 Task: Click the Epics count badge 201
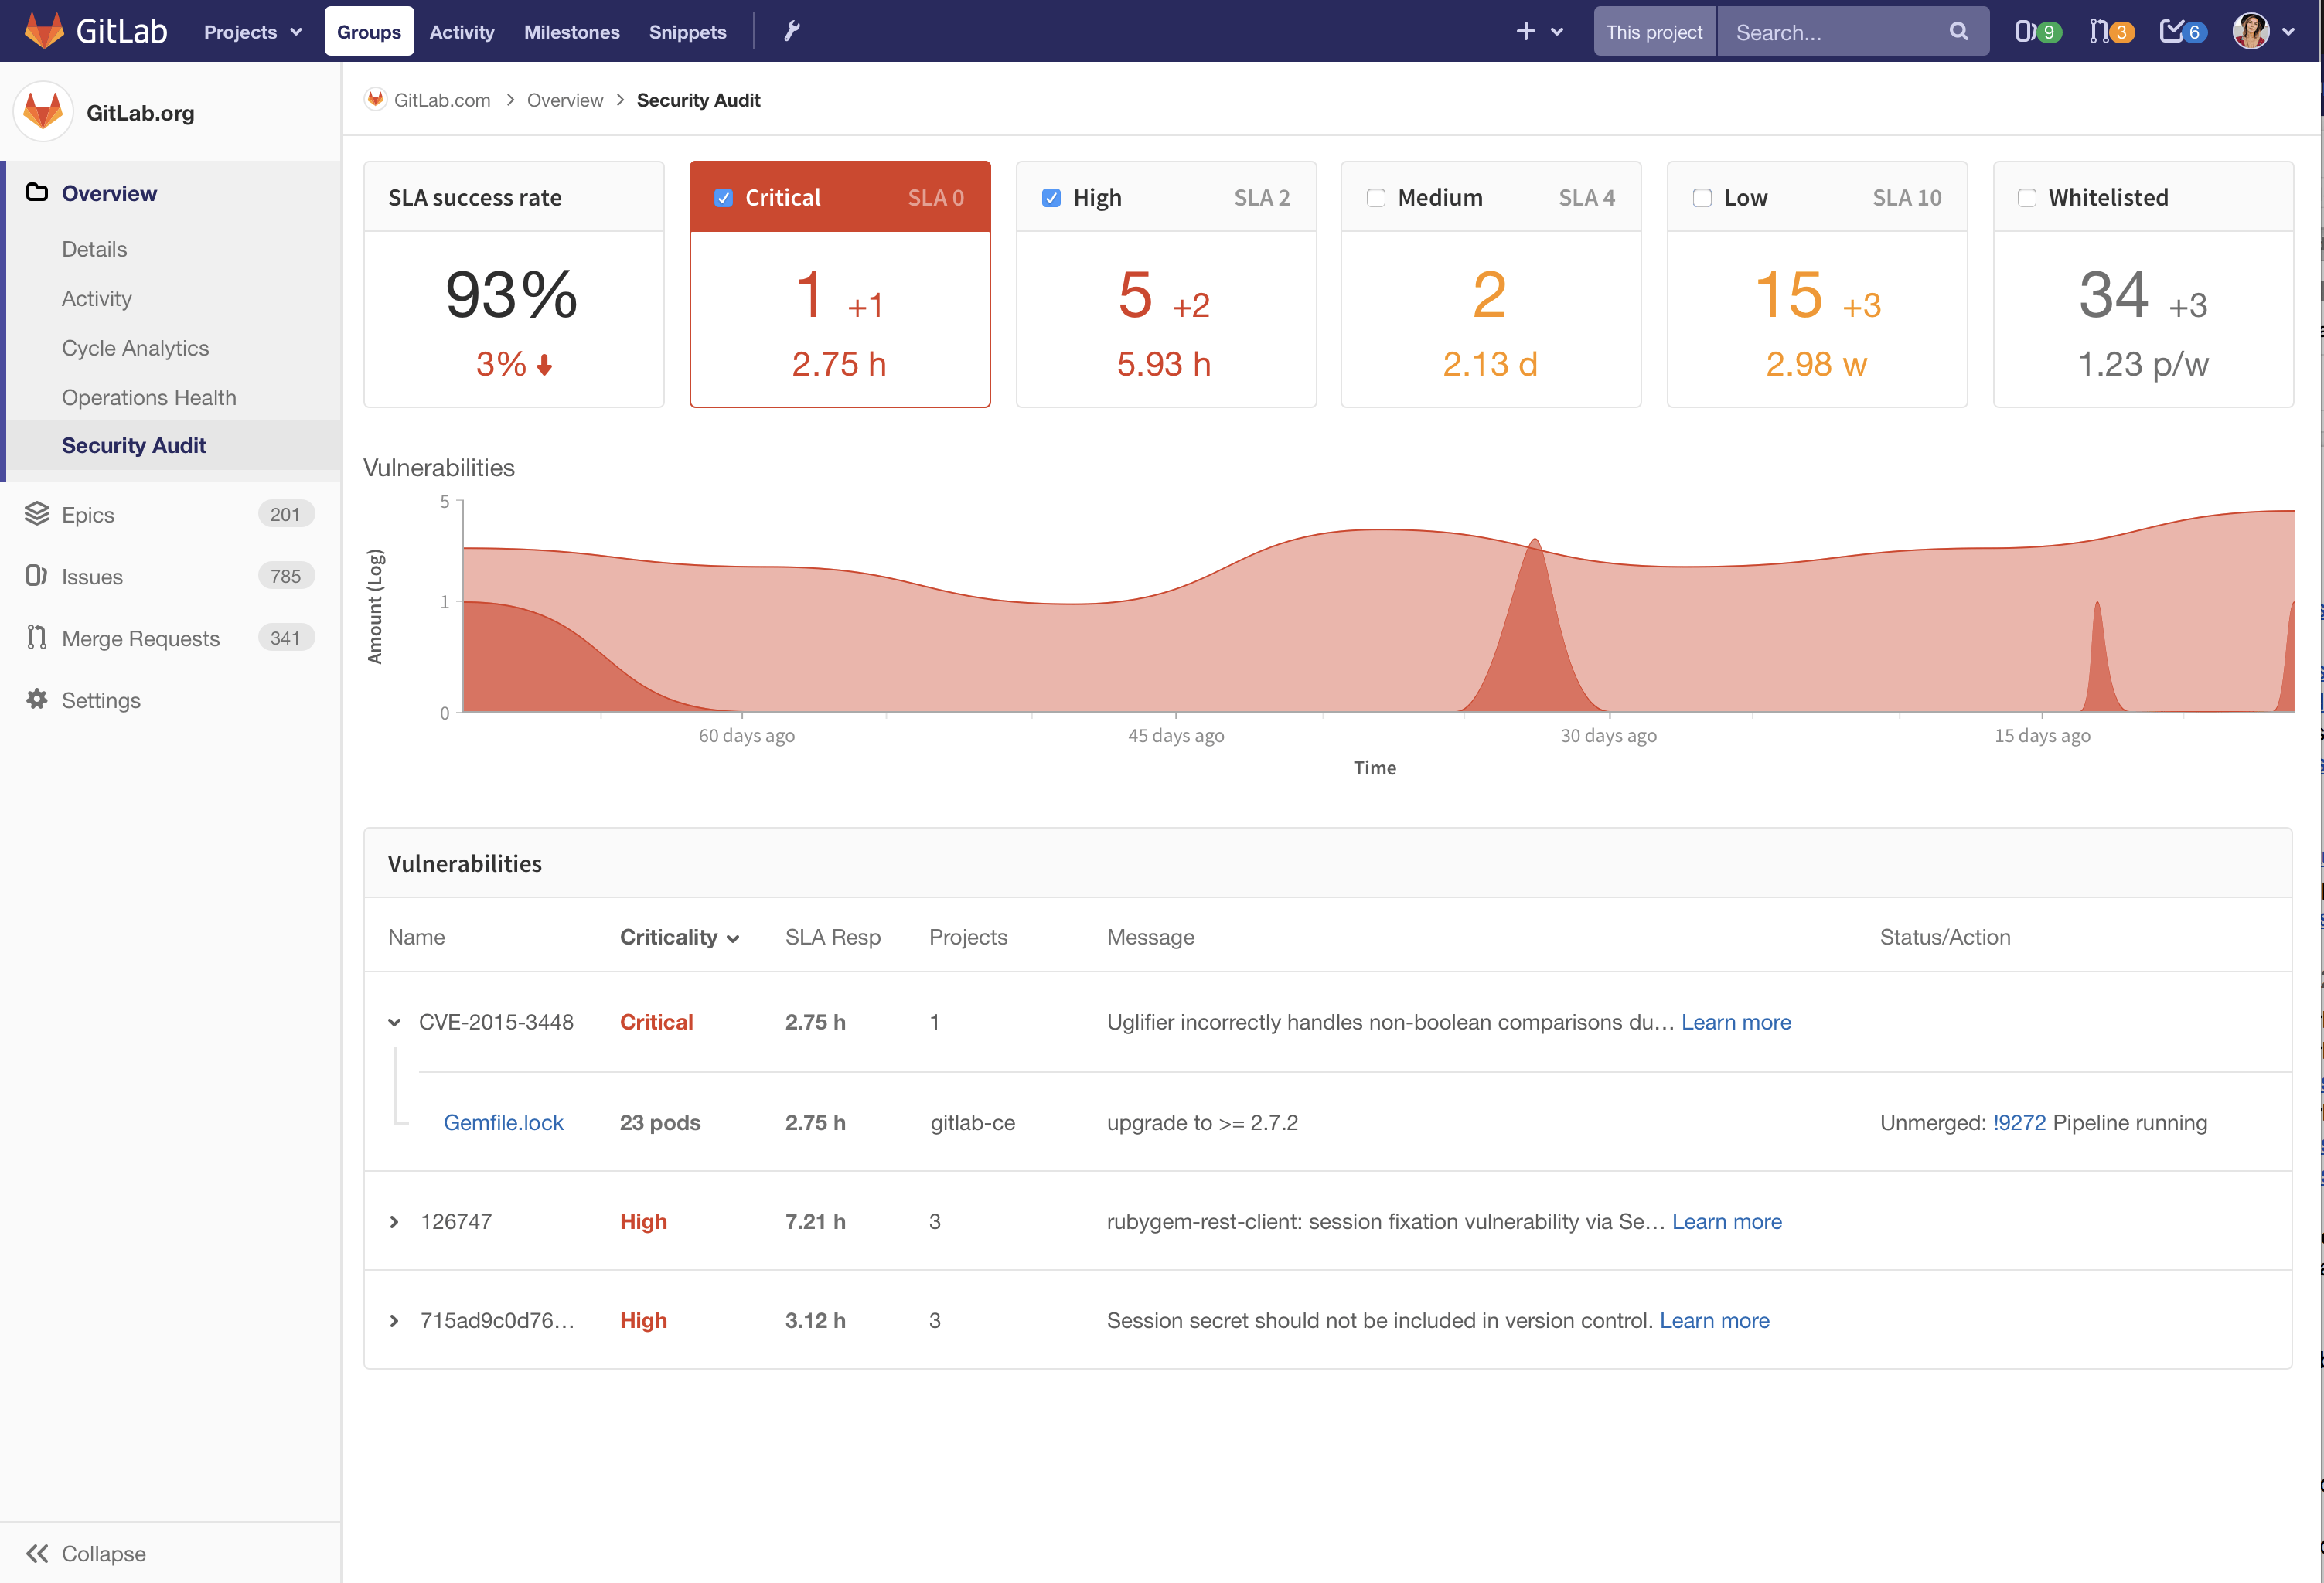point(285,514)
